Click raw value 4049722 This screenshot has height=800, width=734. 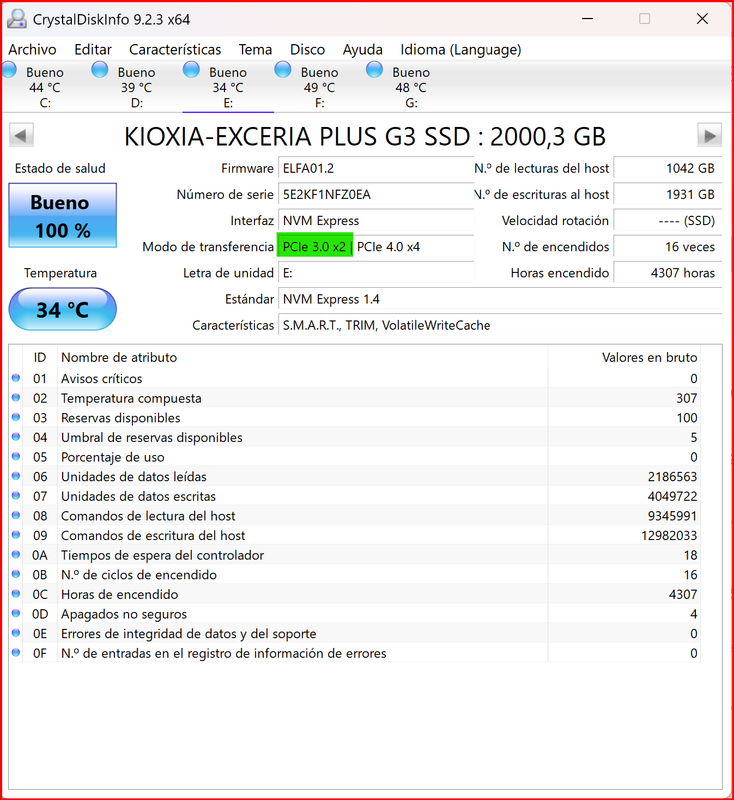click(x=672, y=496)
